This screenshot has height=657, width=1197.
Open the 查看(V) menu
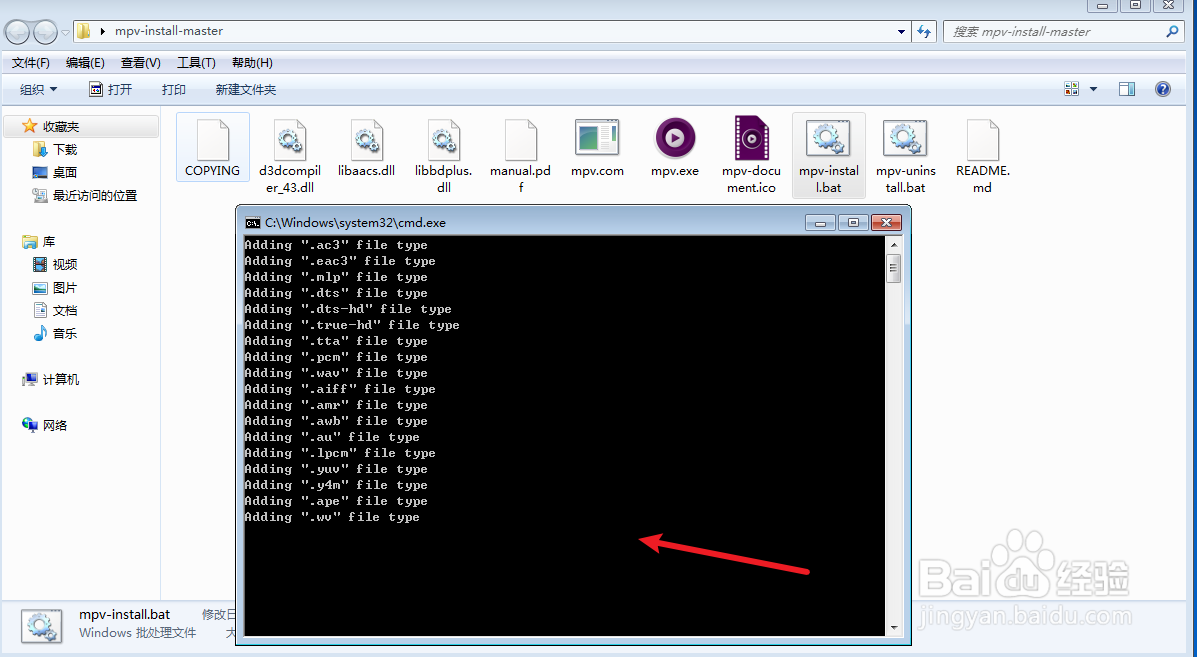point(140,62)
